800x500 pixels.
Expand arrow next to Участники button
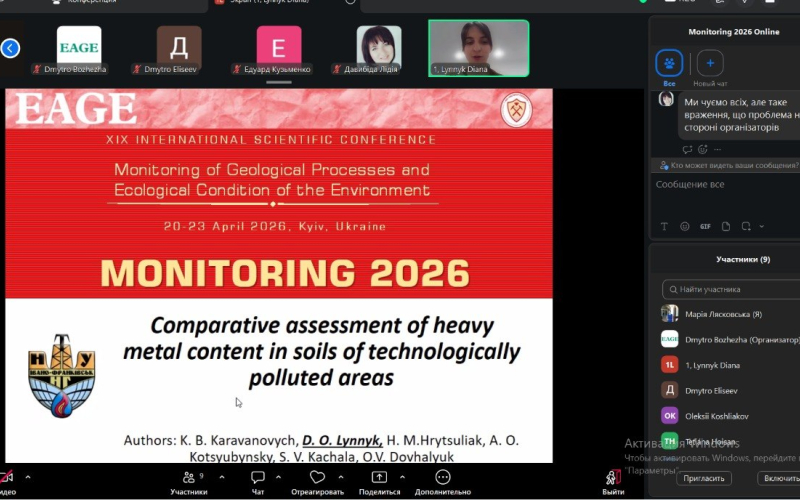222,478
